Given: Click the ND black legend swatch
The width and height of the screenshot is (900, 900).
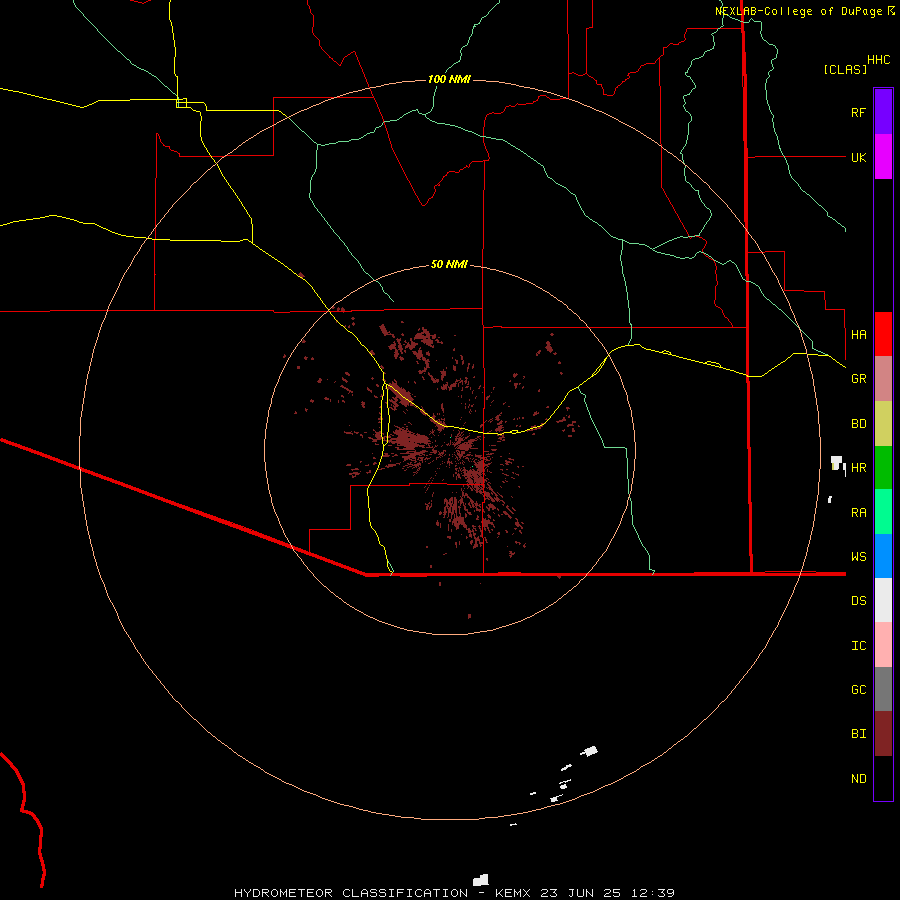Looking at the screenshot, I should coord(883,778).
